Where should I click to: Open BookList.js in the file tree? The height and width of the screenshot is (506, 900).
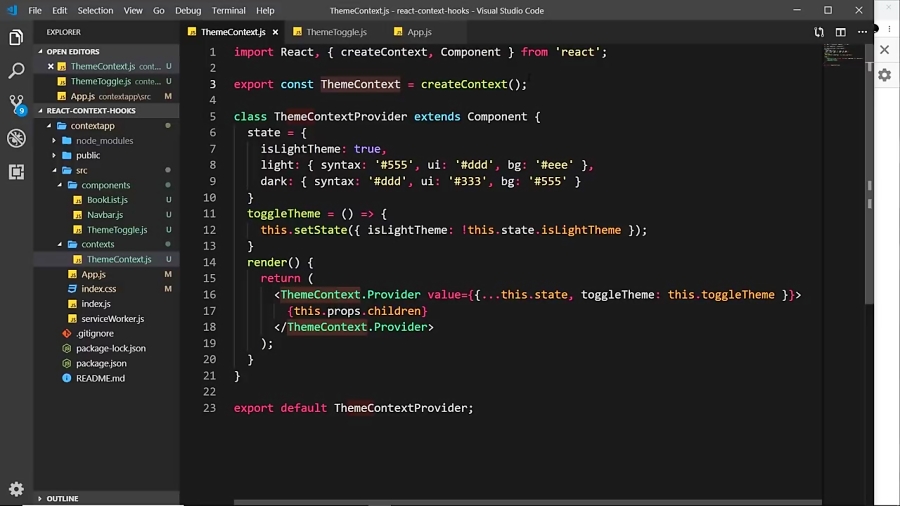(x=107, y=200)
